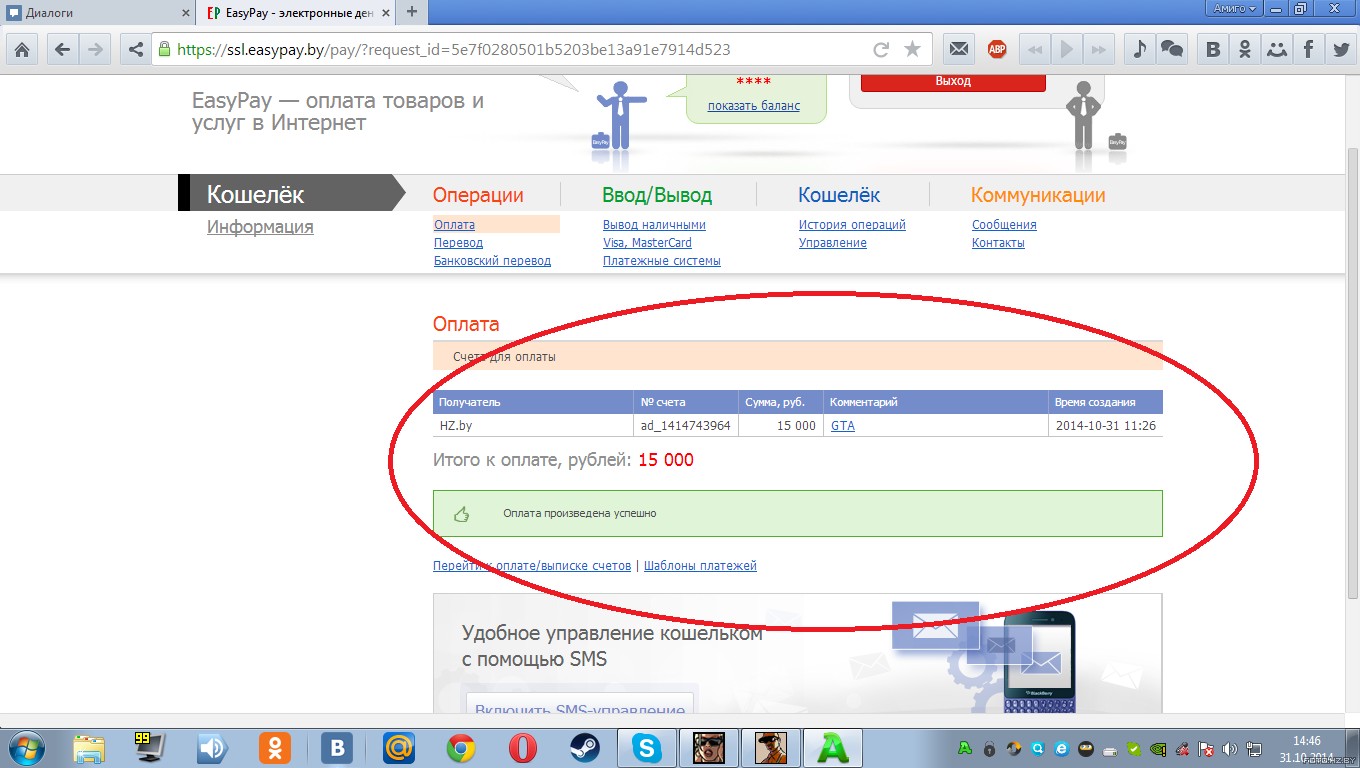The image size is (1360, 768).
Task: Open the VKontakte taskbar icon
Action: tap(336, 748)
